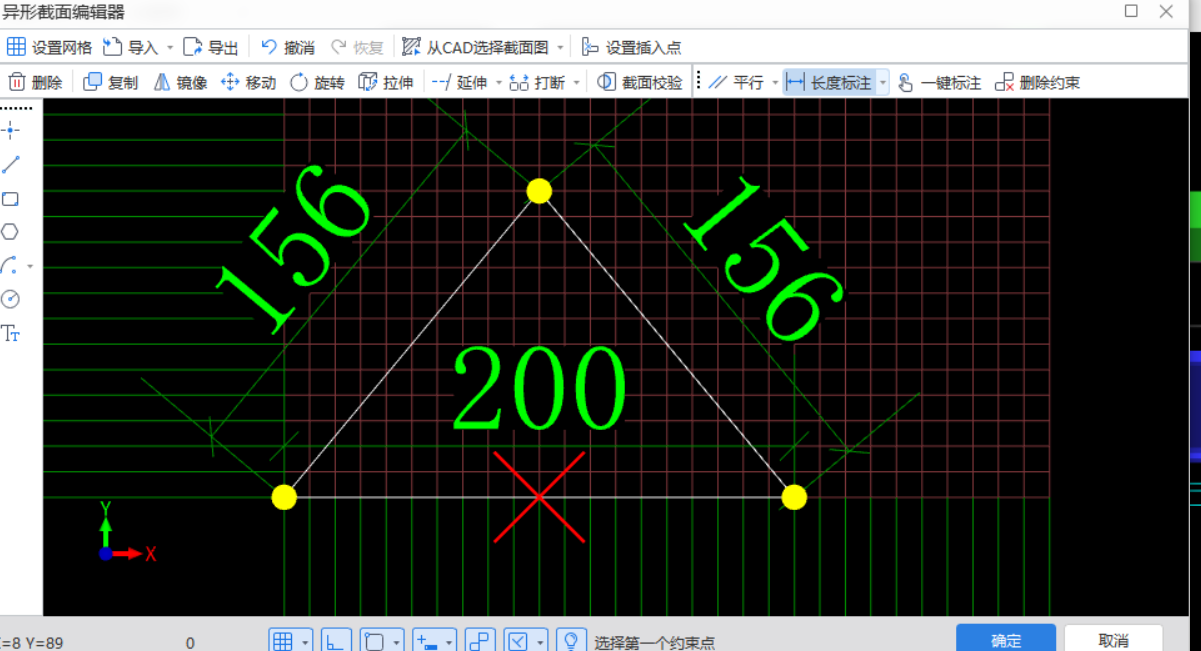Select the 镜像 mirror tool
This screenshot has width=1201, height=651.
(x=181, y=82)
